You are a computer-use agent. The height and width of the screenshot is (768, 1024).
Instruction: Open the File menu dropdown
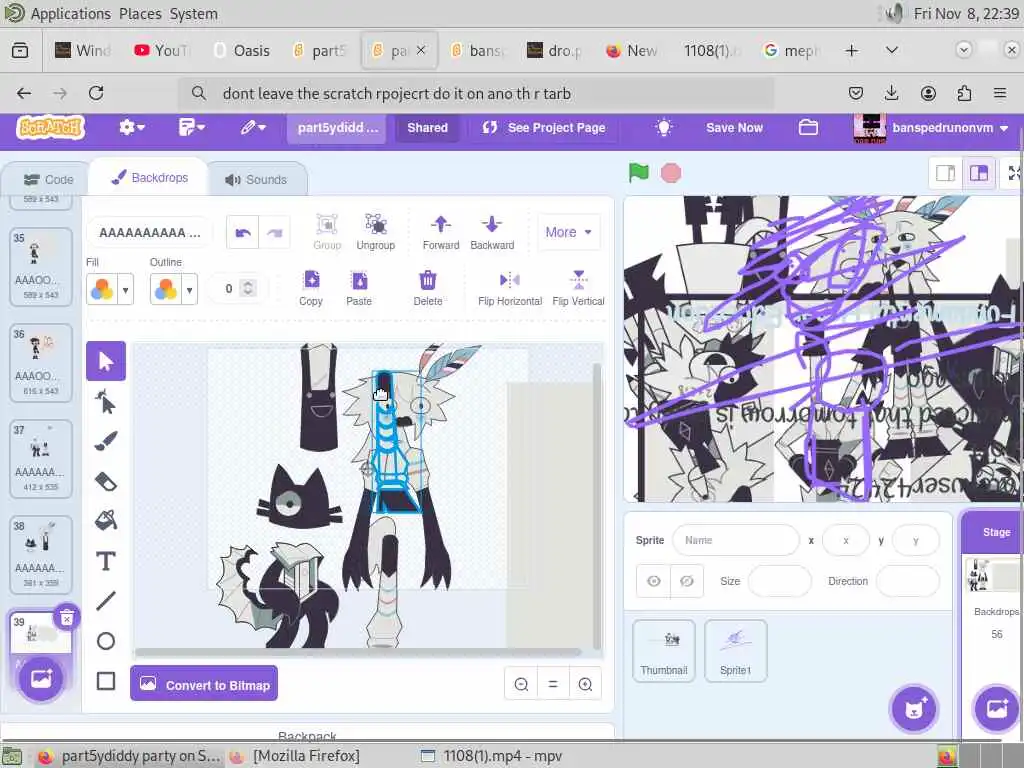(x=191, y=127)
